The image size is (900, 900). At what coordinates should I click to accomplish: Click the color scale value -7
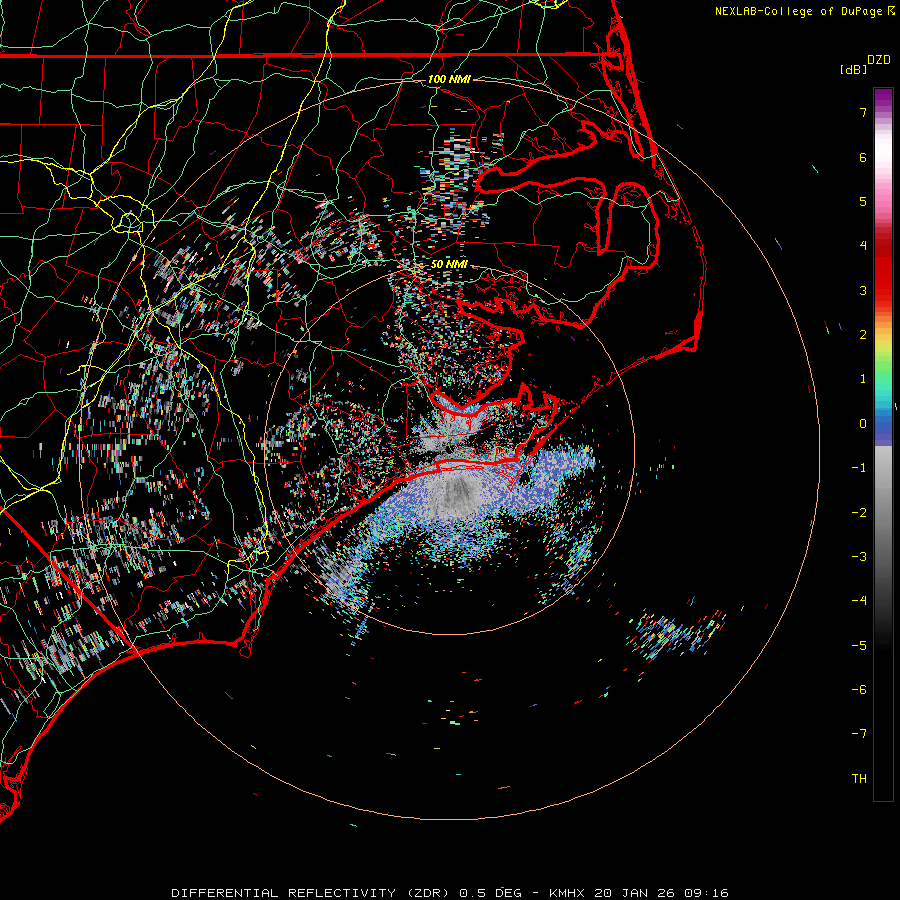pyautogui.click(x=859, y=734)
